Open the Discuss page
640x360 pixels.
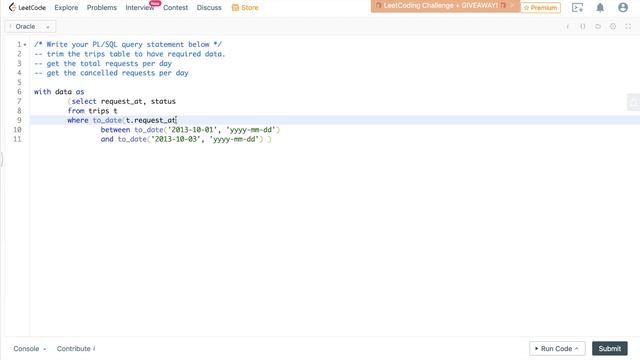tap(209, 7)
